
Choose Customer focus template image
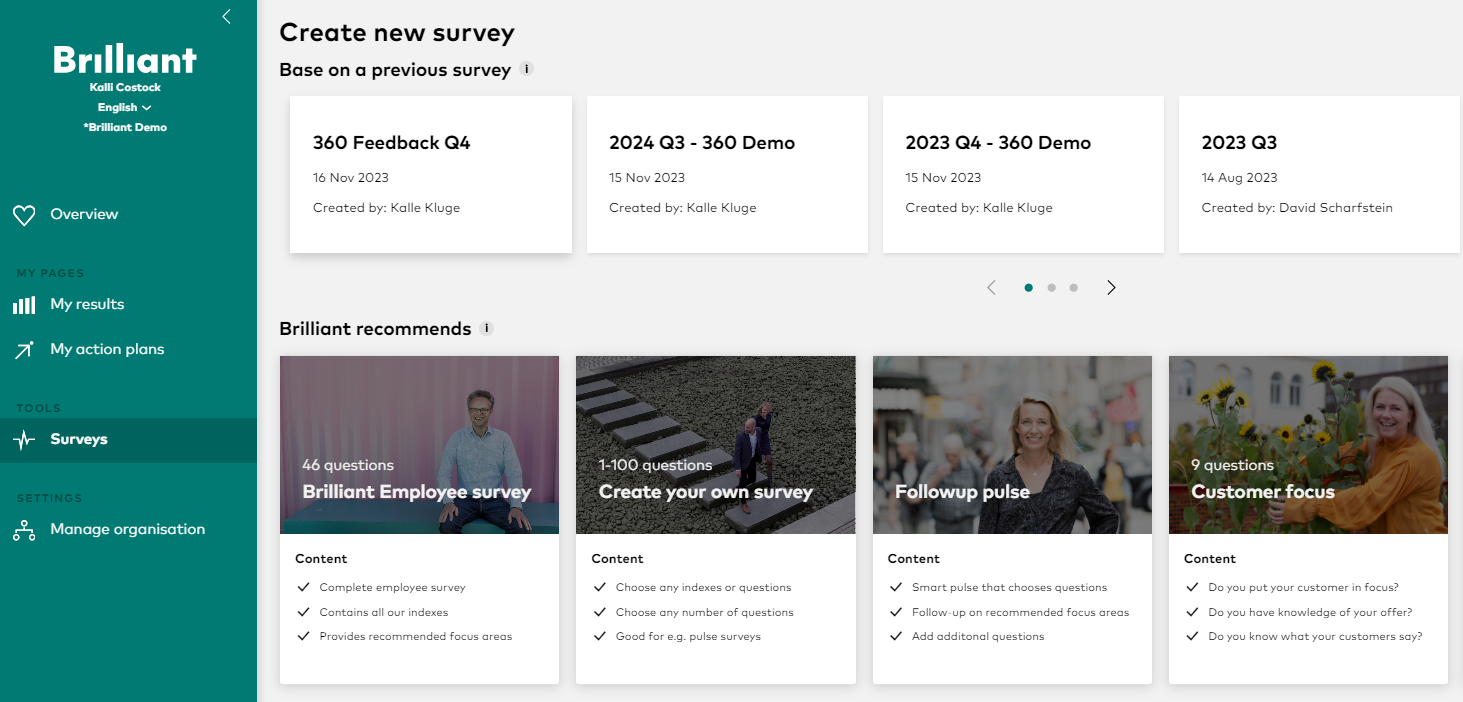[1308, 445]
